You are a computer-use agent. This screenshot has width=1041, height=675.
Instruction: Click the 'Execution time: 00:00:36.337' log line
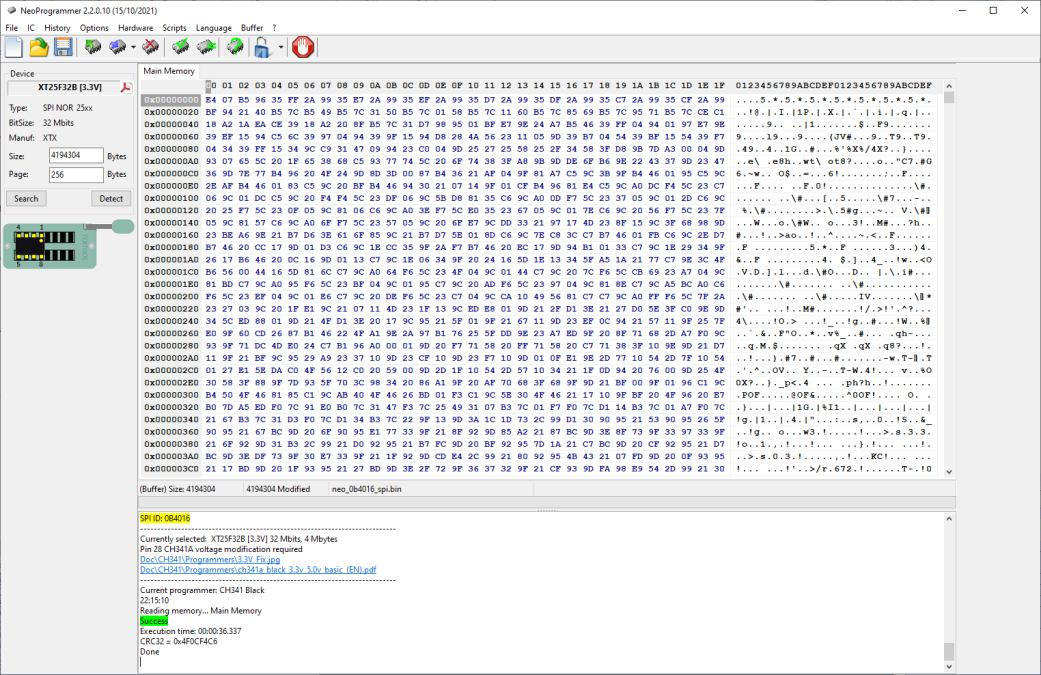tap(191, 631)
